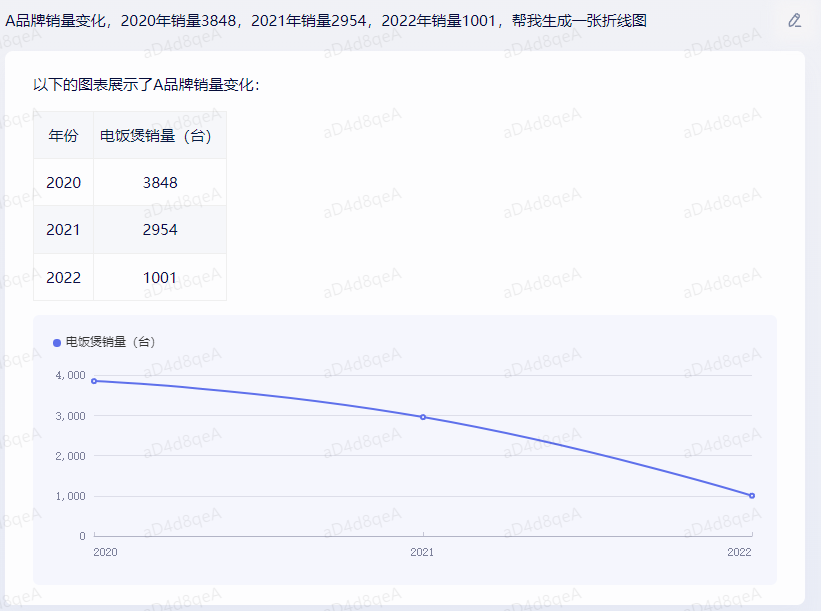This screenshot has height=611, width=821.
Task: Select the 2022 year cell in table
Action: [63, 277]
